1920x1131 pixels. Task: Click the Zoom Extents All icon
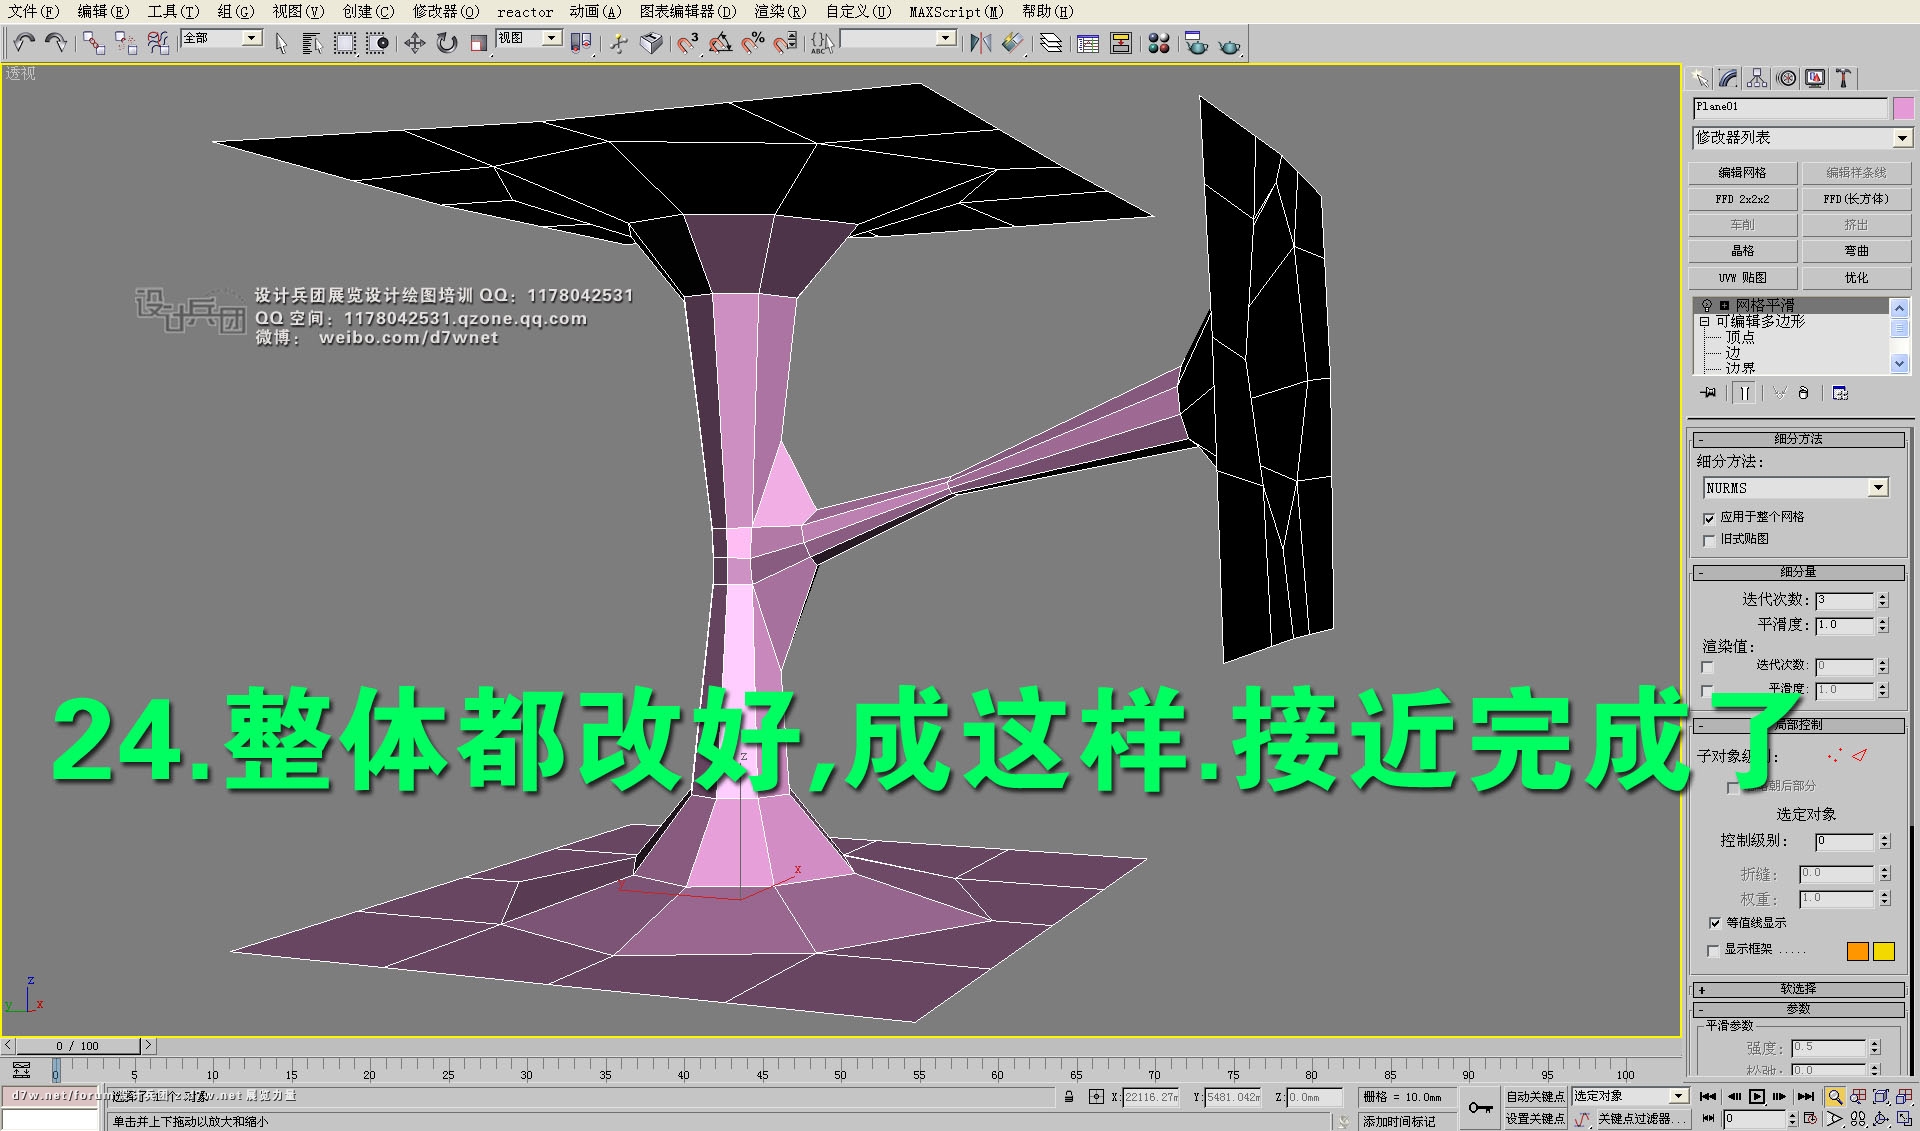(1904, 1097)
